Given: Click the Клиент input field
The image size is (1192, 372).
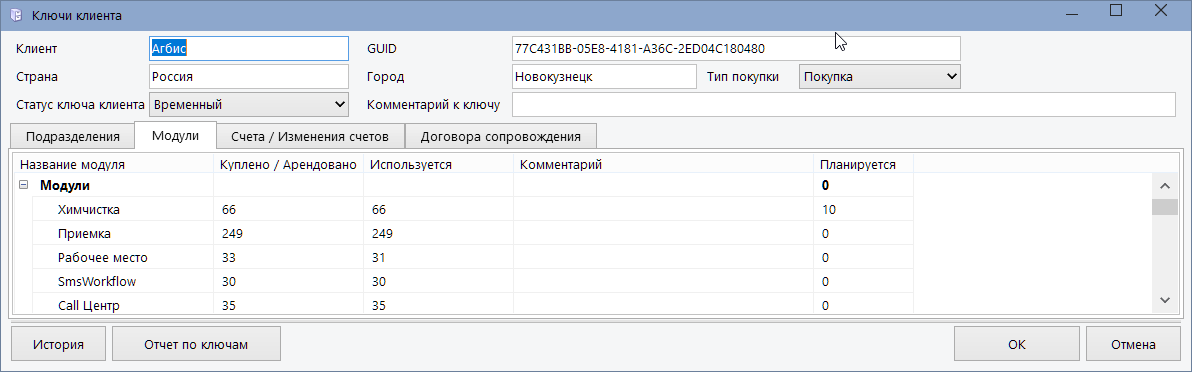Looking at the screenshot, I should pyautogui.click(x=249, y=49).
